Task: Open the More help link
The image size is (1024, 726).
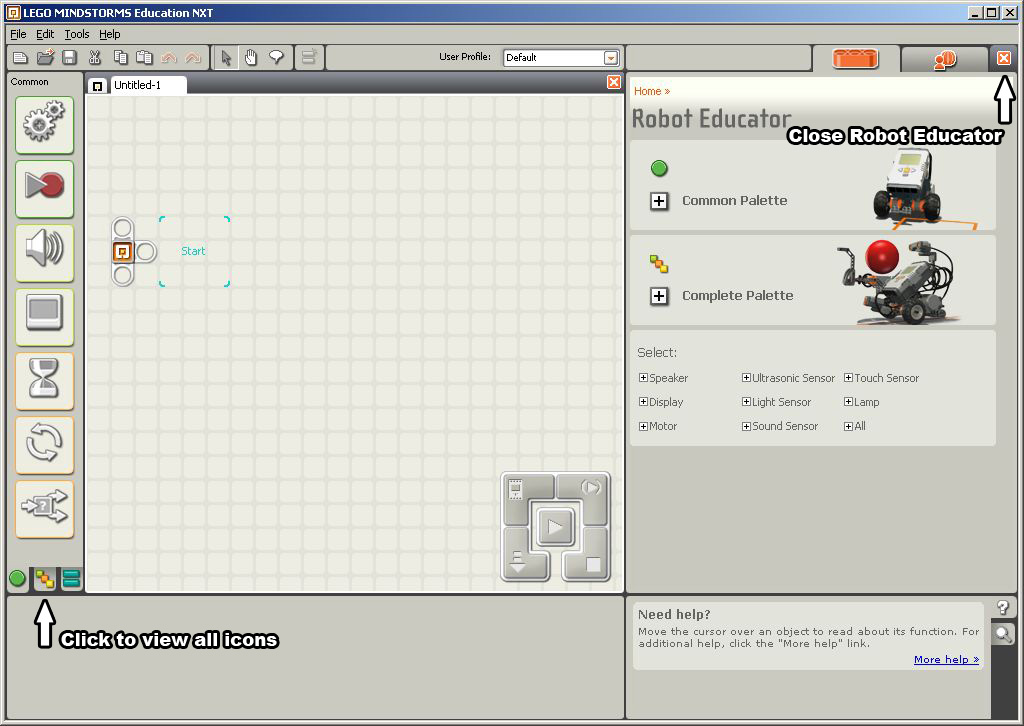Action: coord(946,659)
